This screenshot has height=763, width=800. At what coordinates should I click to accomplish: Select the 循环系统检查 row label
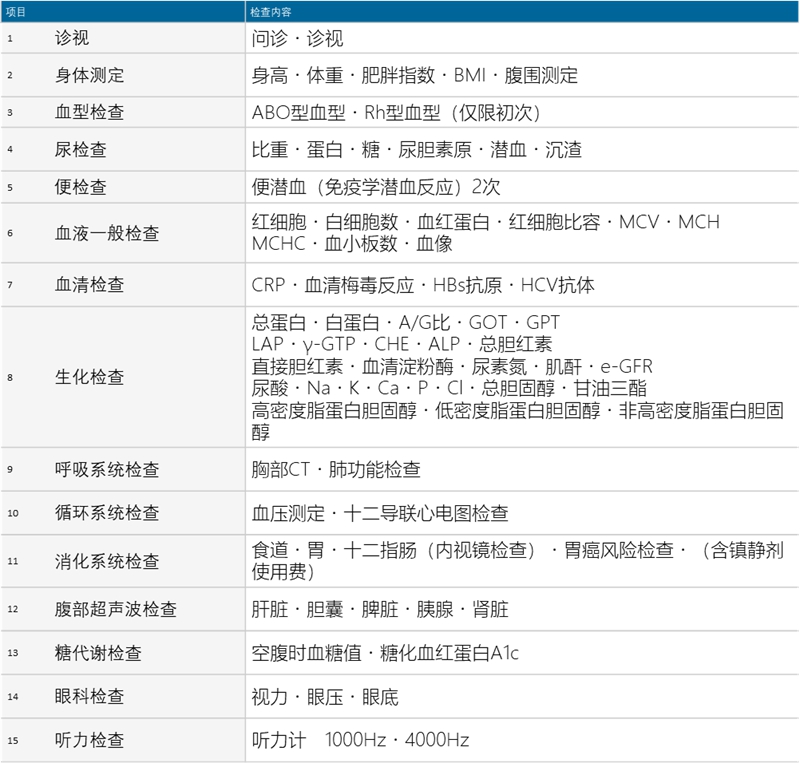click(106, 513)
